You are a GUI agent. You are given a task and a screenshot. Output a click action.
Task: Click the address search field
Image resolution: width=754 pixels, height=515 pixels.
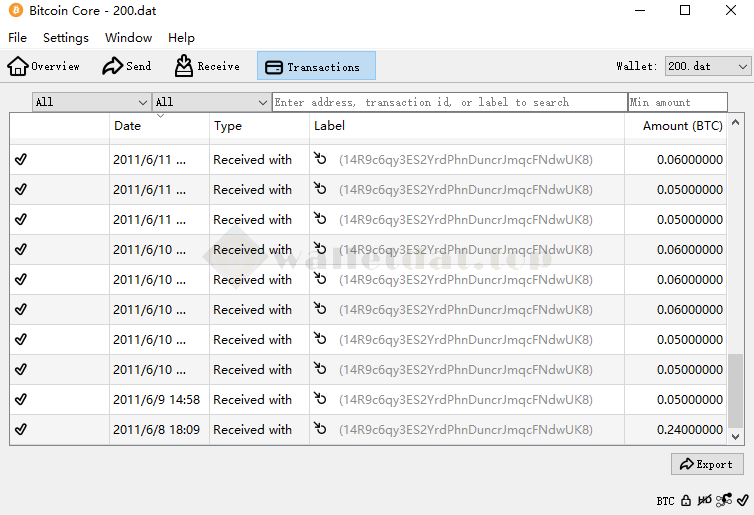pos(449,102)
